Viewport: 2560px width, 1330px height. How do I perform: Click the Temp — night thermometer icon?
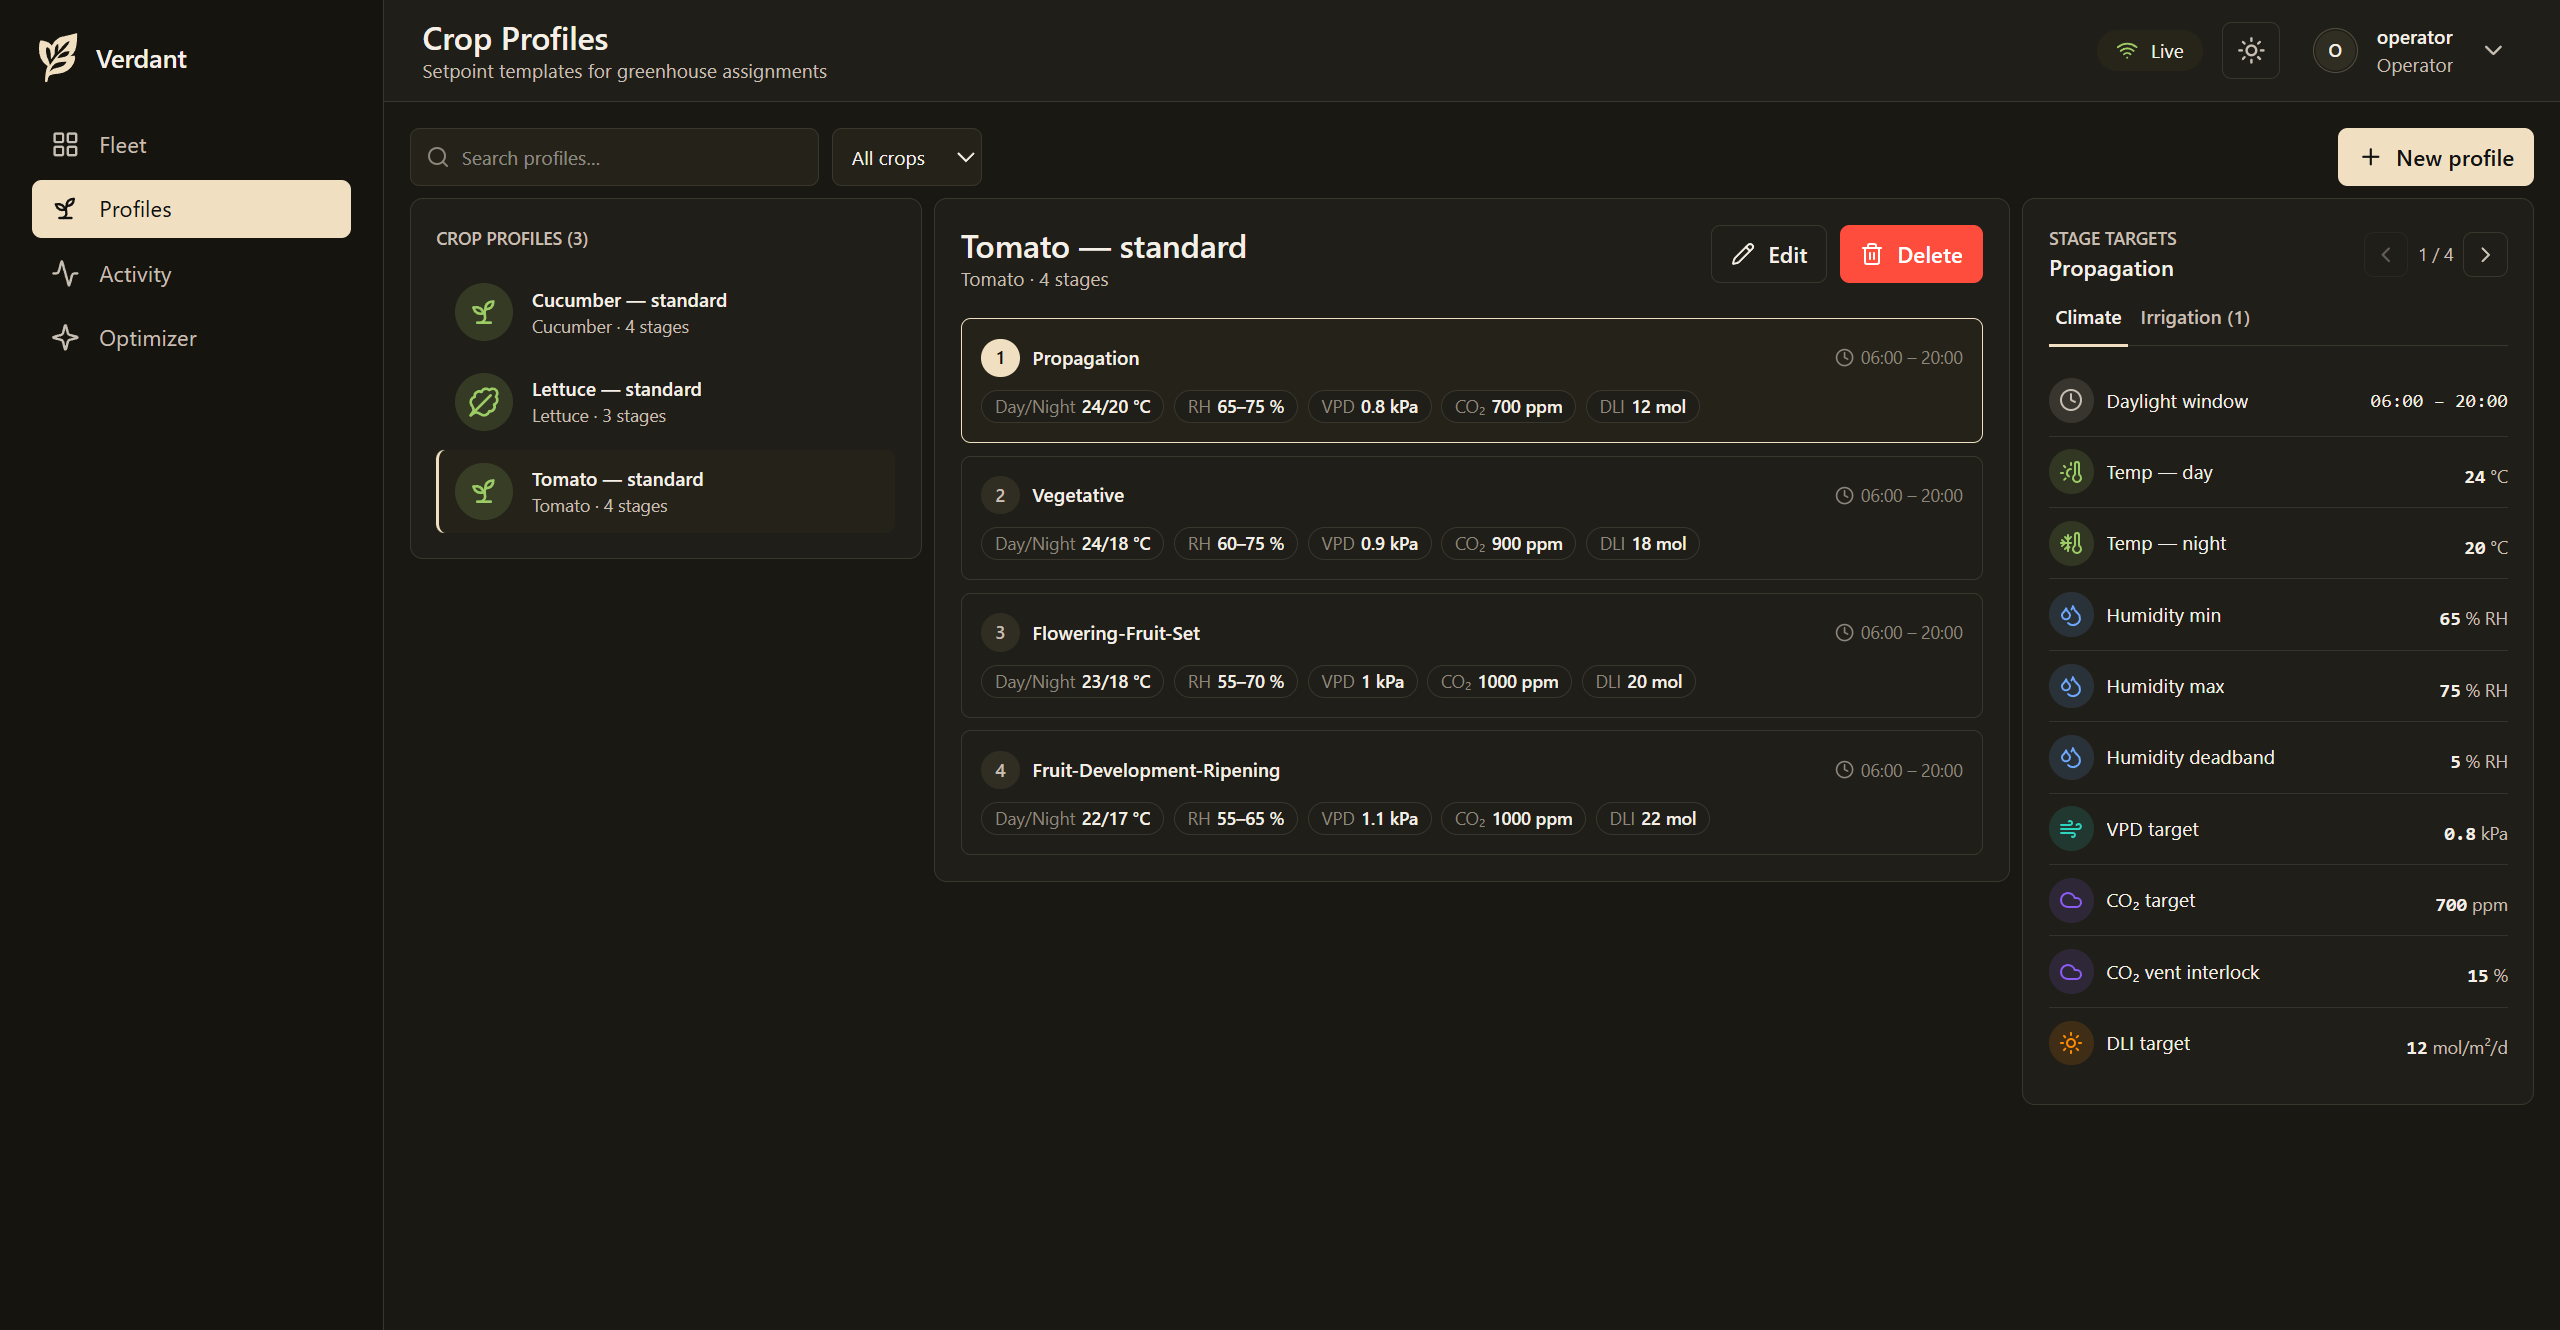(x=2071, y=543)
